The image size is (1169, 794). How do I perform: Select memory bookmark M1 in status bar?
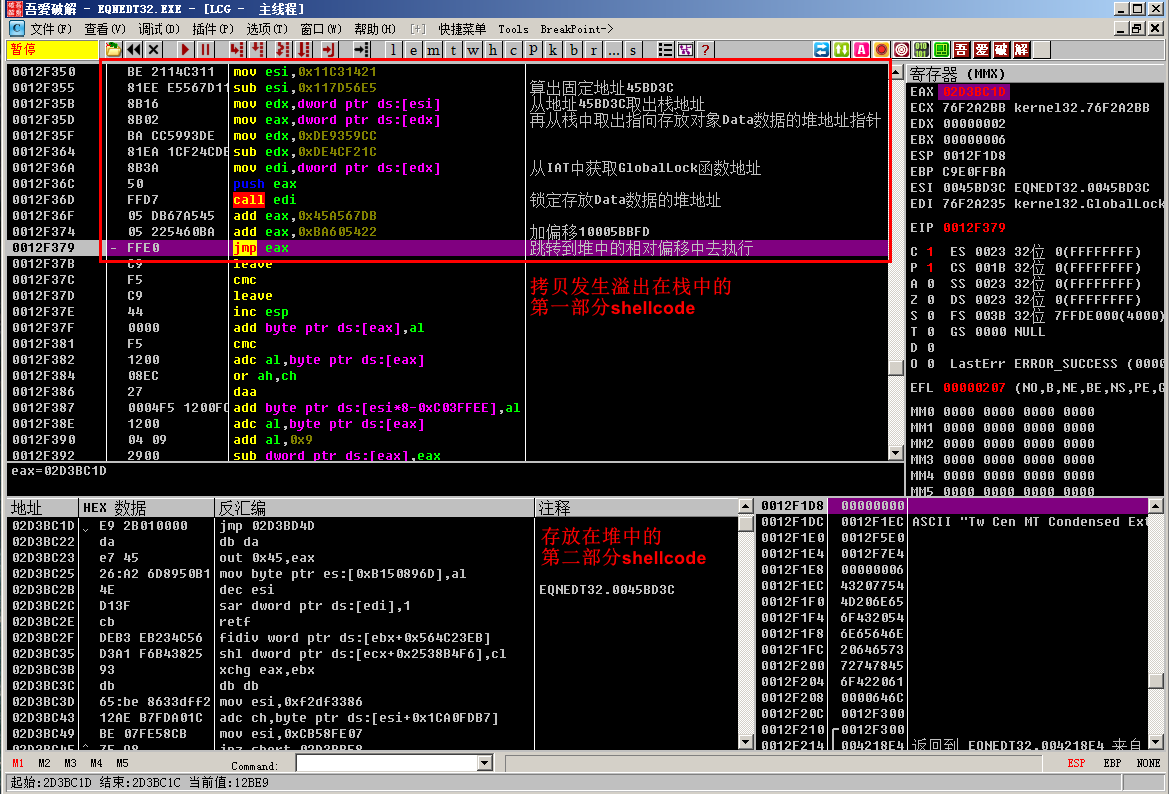[18, 763]
